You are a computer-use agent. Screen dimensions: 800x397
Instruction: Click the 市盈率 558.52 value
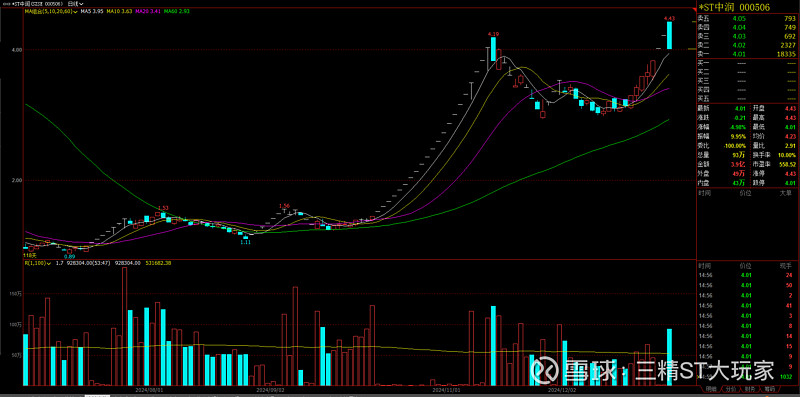tap(787, 164)
